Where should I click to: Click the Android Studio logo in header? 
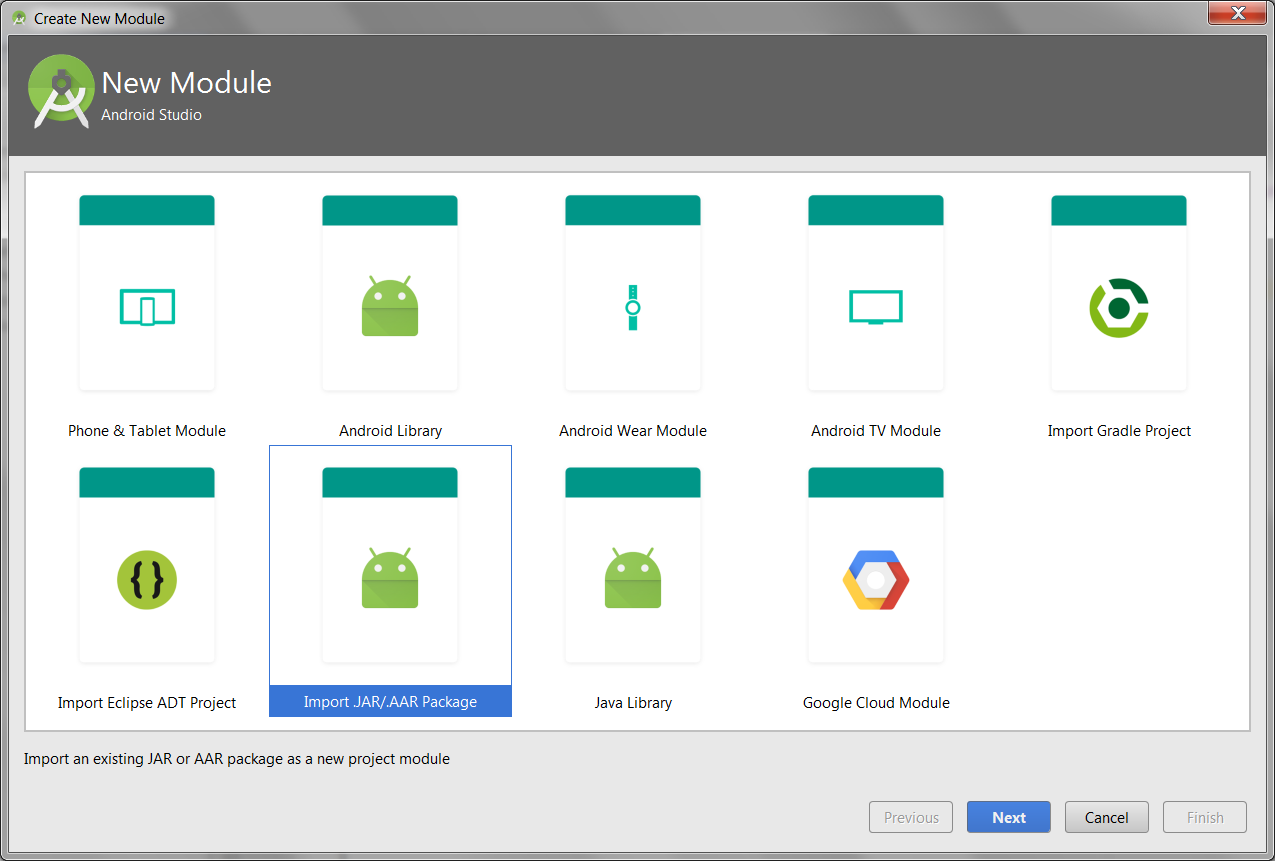pyautogui.click(x=61, y=91)
